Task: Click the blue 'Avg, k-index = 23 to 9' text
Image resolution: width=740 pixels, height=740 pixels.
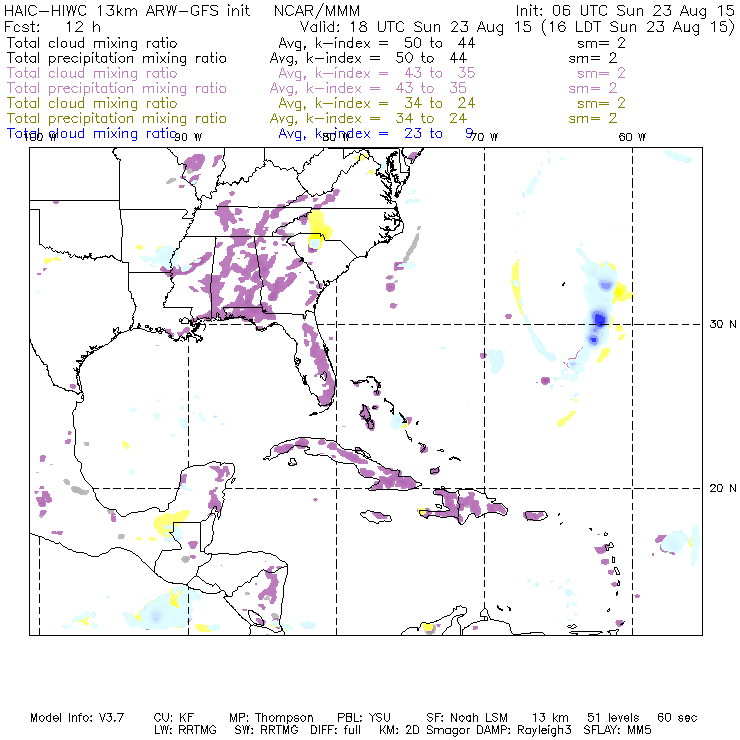Action: [376, 134]
